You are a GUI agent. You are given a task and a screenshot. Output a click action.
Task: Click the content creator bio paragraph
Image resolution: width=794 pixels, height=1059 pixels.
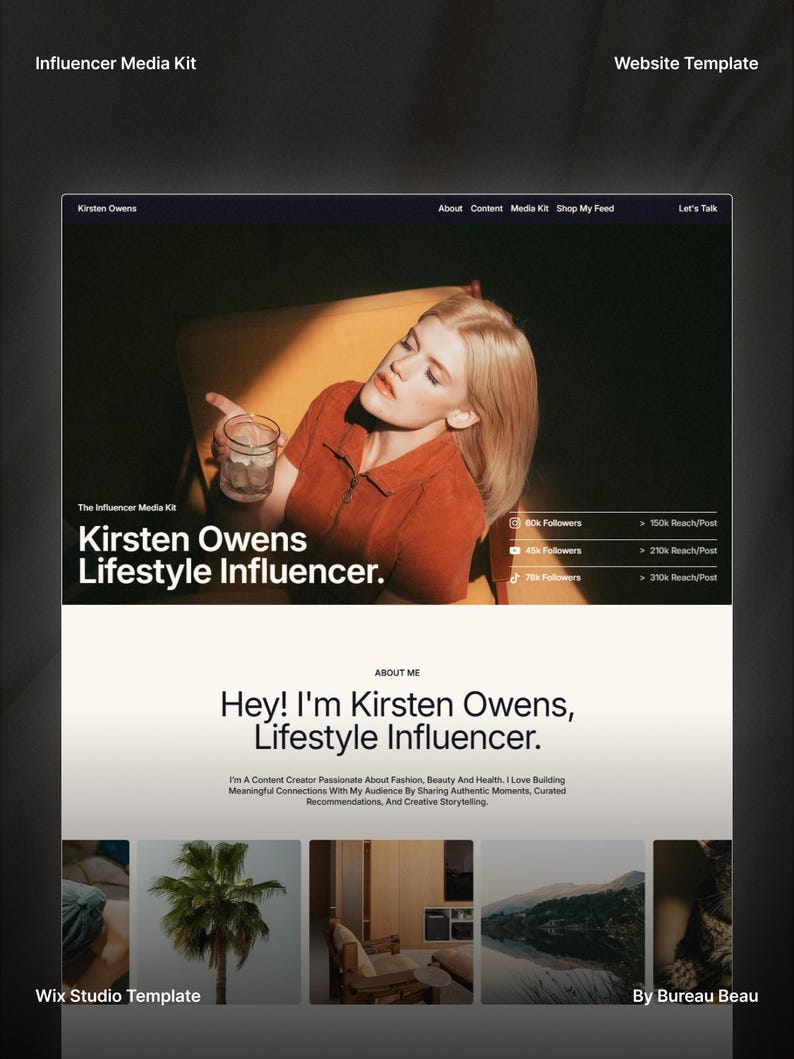(x=397, y=791)
